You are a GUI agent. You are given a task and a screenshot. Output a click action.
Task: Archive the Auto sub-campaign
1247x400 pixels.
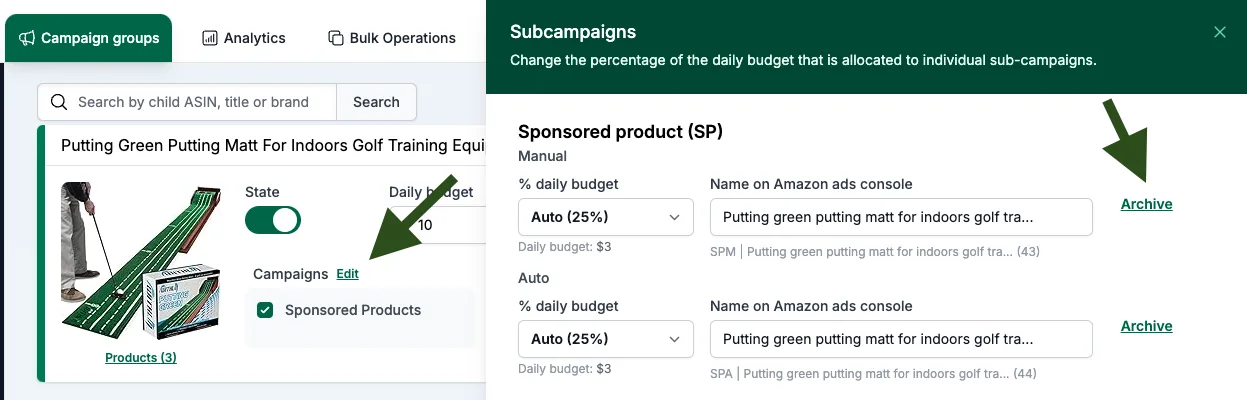point(1146,326)
